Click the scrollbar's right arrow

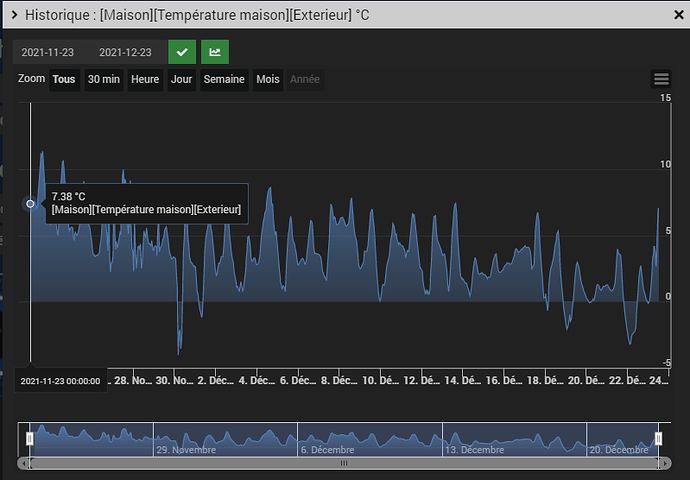coord(664,463)
